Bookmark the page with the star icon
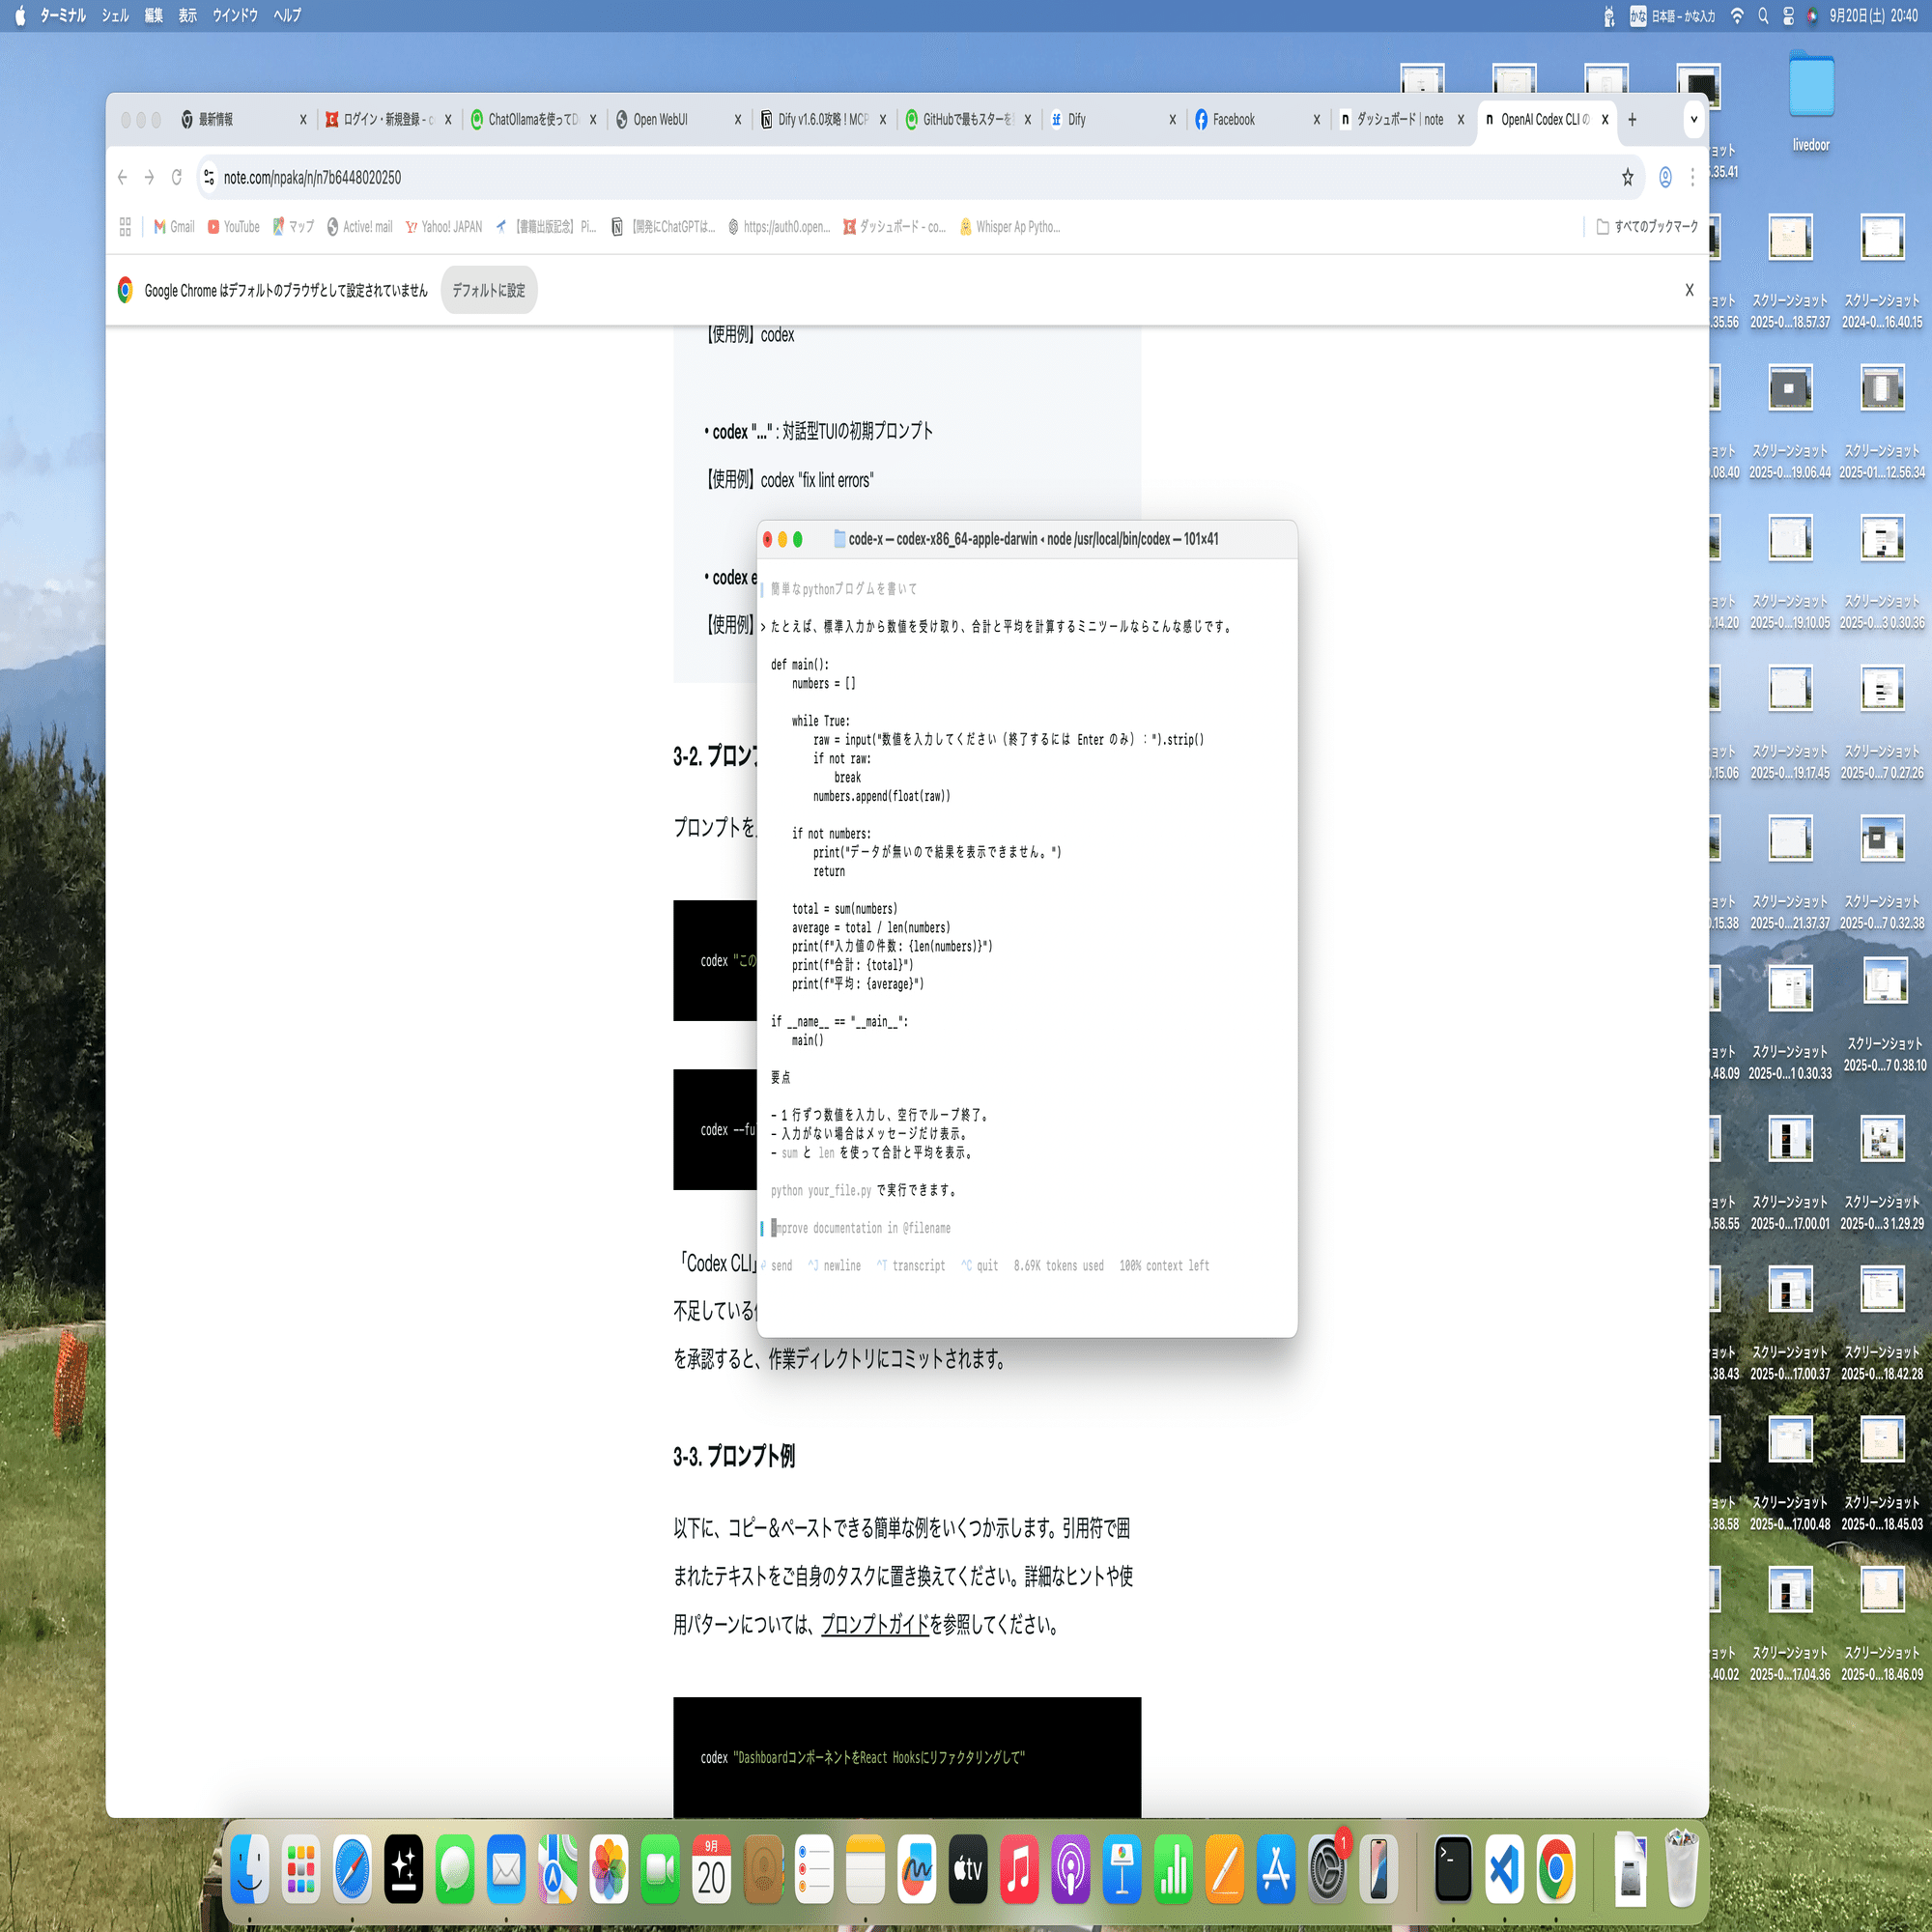 click(x=1628, y=177)
